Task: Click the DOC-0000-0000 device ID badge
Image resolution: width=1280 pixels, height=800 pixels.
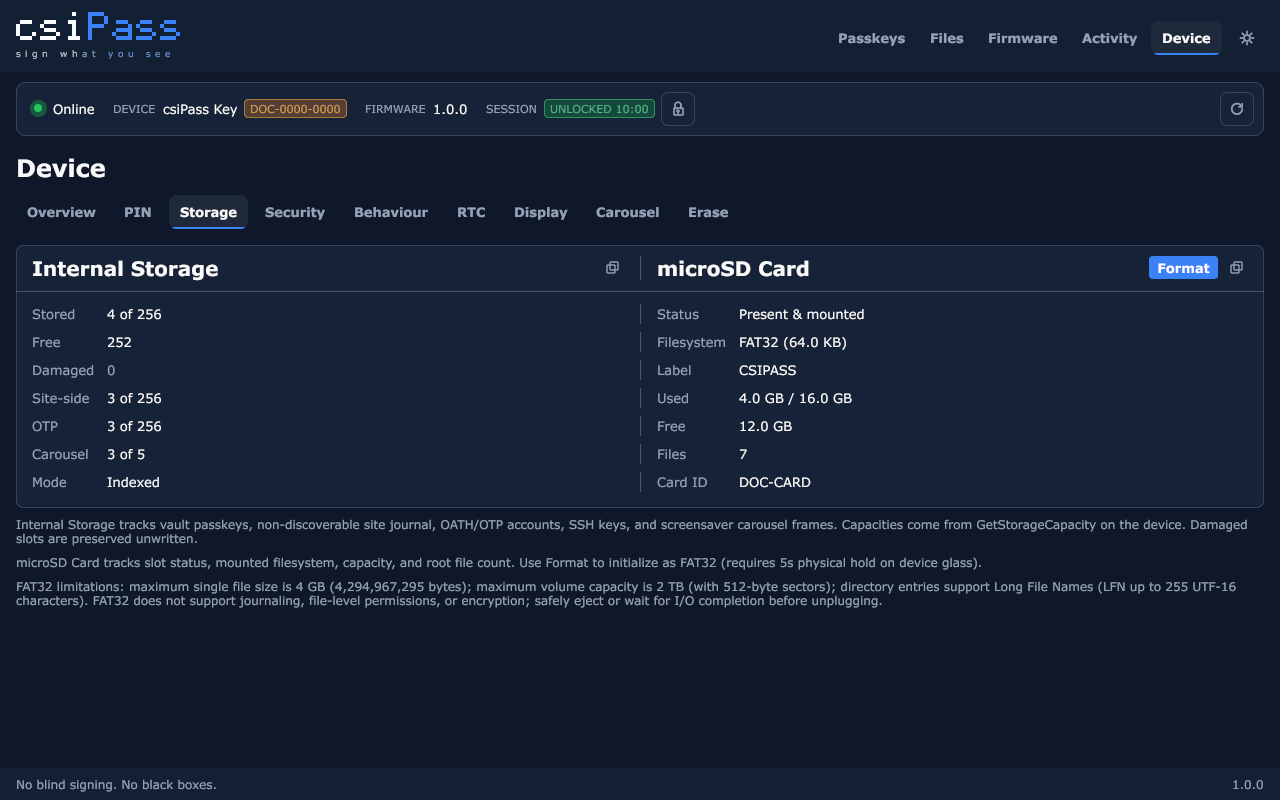Action: (x=295, y=109)
